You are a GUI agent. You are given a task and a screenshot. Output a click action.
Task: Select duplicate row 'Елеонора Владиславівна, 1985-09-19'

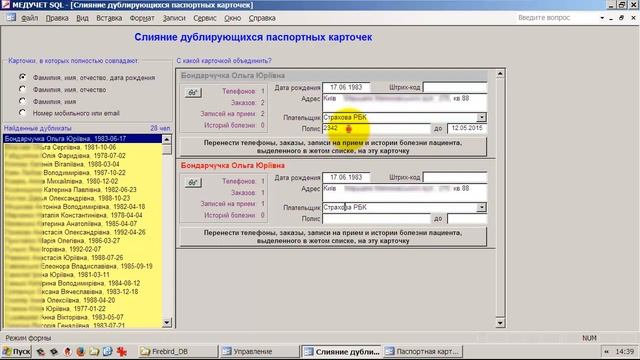(x=83, y=266)
